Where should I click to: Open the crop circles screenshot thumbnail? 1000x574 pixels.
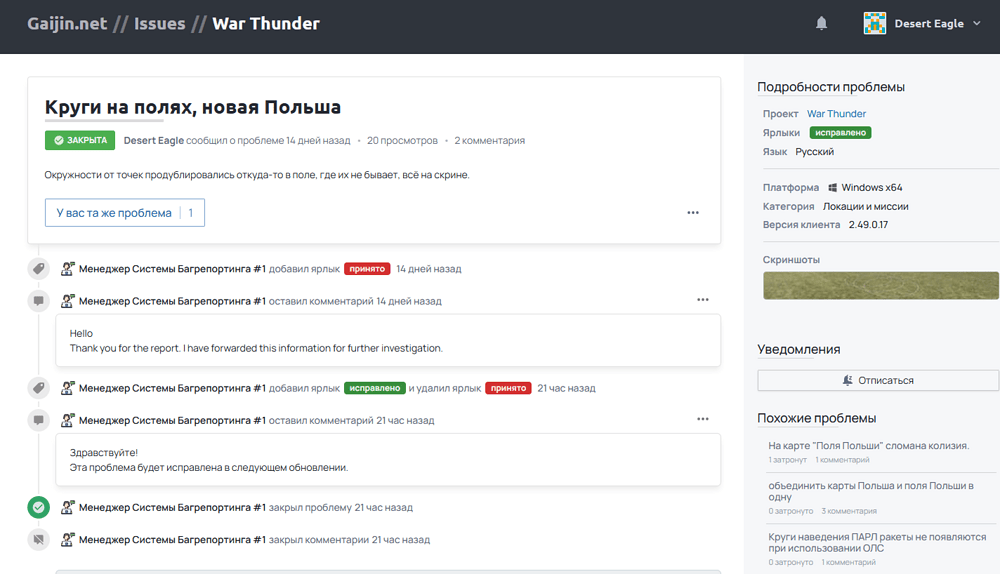click(880, 286)
